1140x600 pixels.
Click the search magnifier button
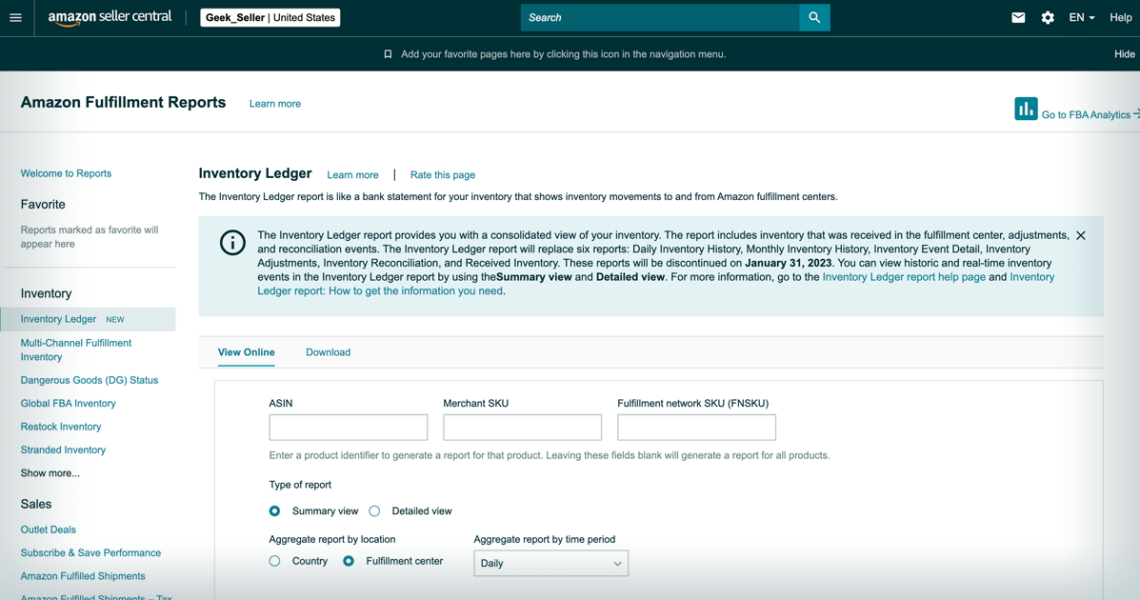coord(813,17)
